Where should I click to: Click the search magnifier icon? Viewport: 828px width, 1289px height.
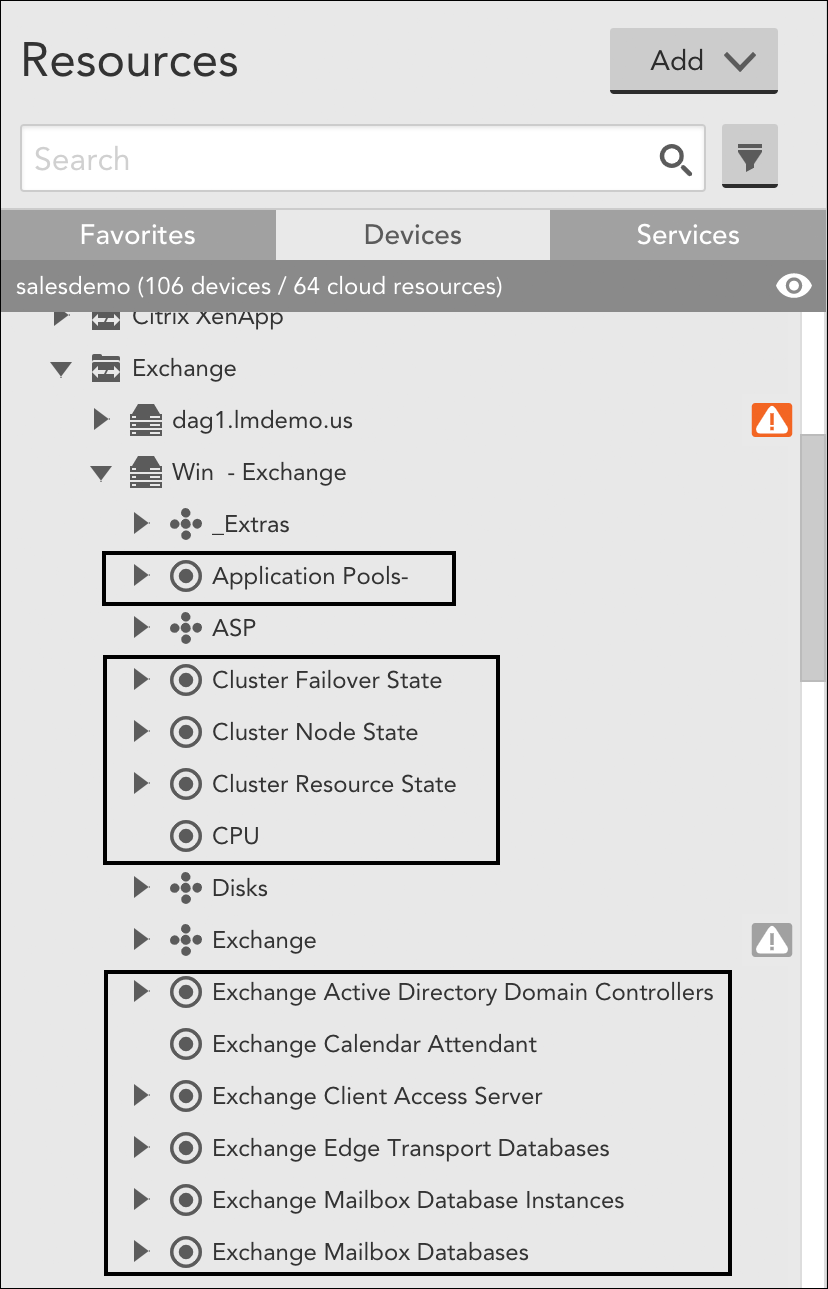point(675,159)
